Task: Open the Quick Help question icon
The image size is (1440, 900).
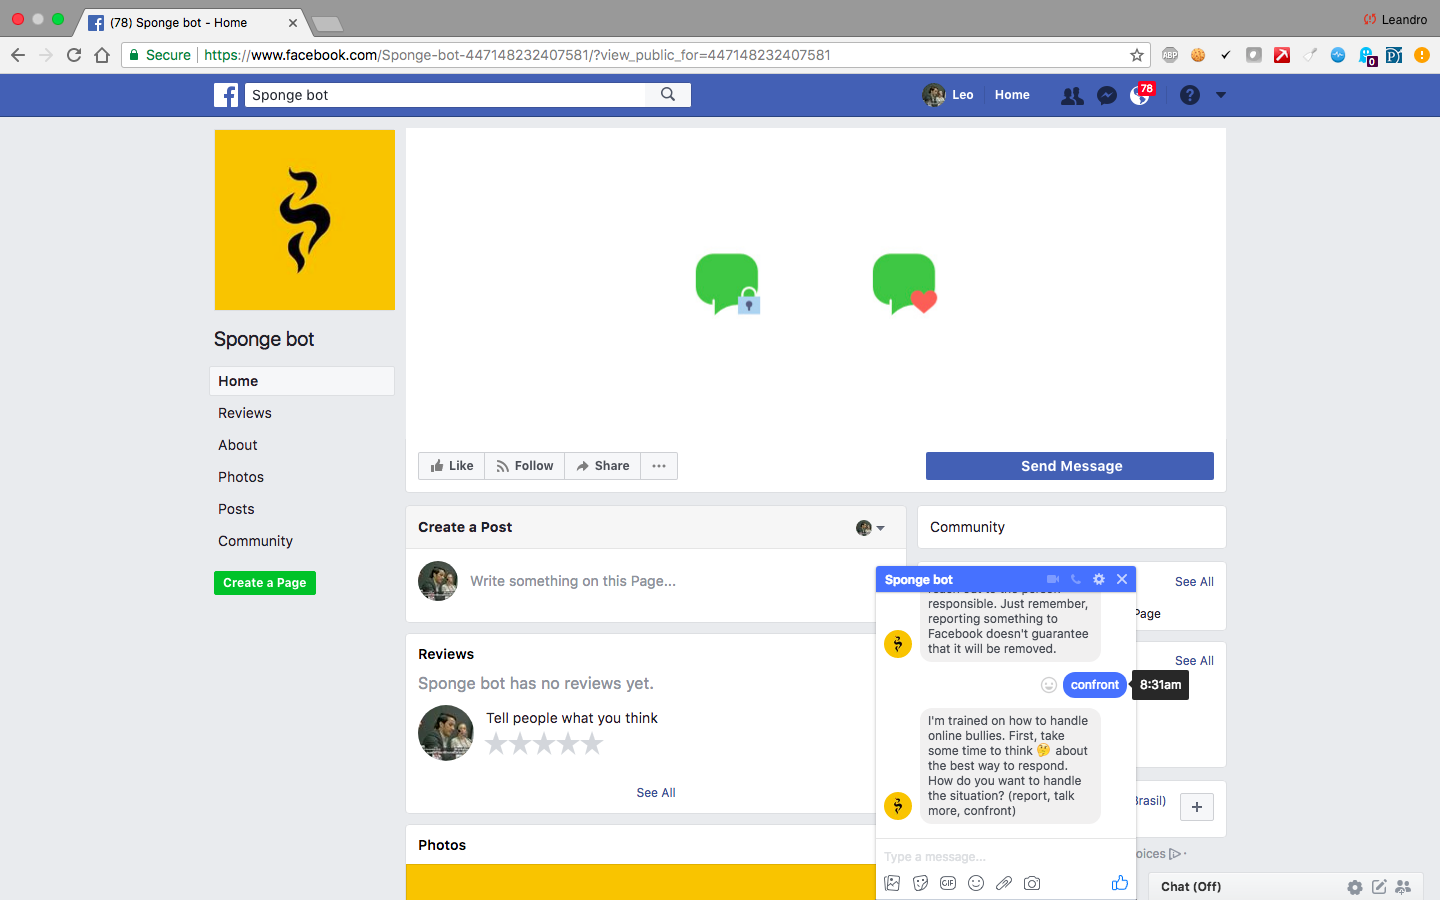Action: 1190,95
